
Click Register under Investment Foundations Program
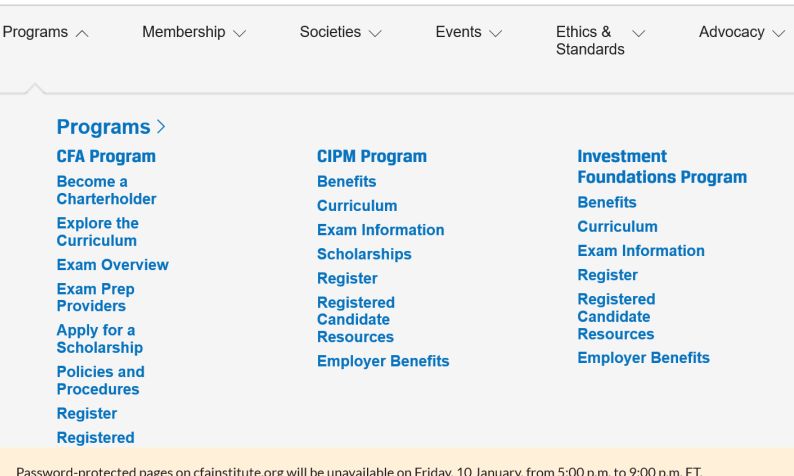[x=607, y=275]
